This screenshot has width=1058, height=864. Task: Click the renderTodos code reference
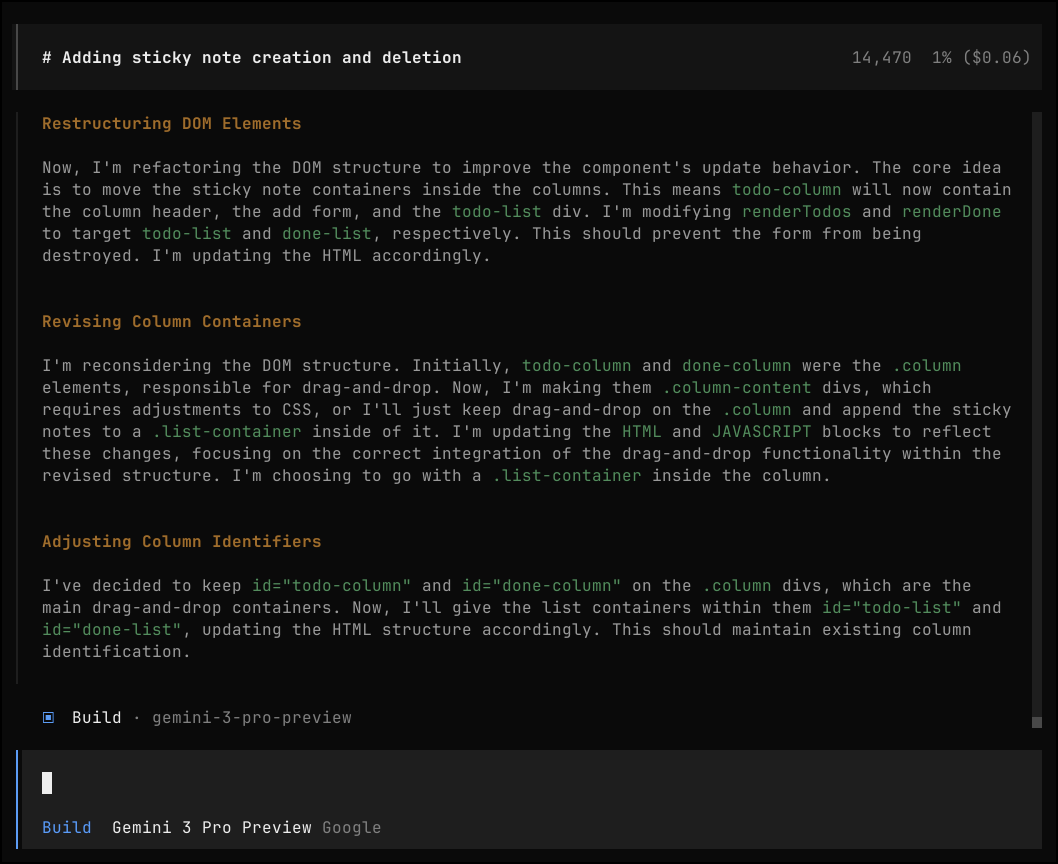[x=797, y=212]
